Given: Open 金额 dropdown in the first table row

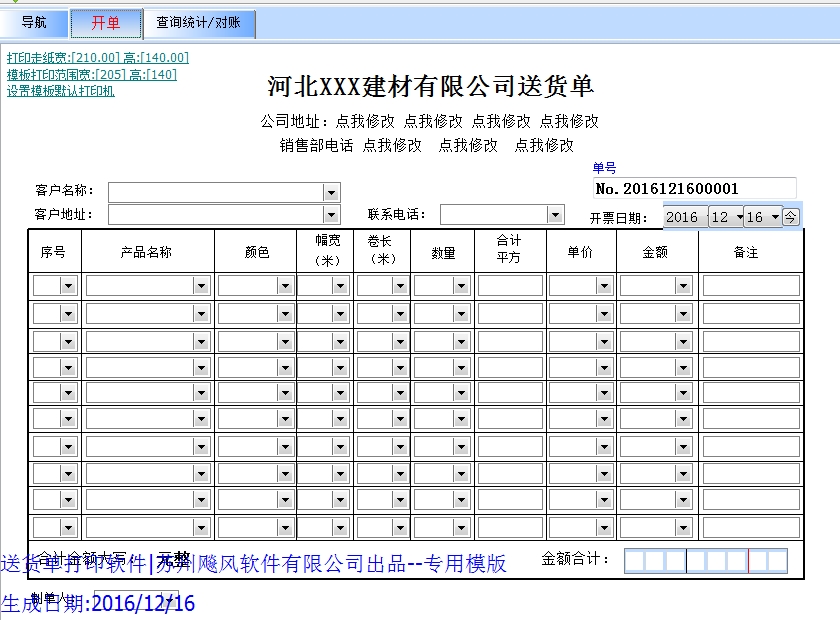Looking at the screenshot, I should pyautogui.click(x=683, y=286).
